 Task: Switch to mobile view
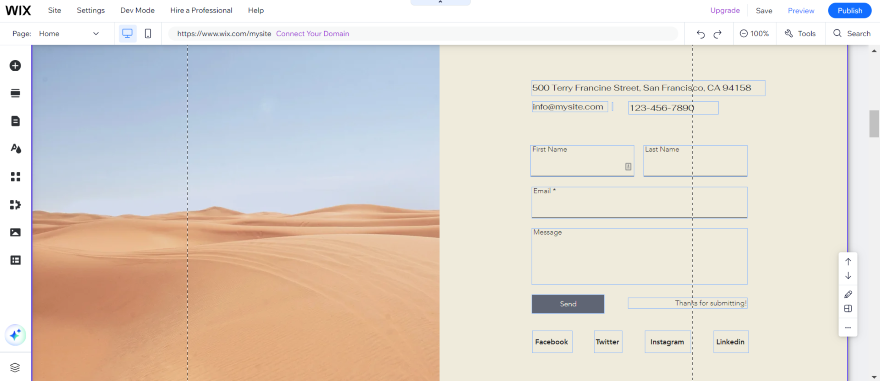148,34
